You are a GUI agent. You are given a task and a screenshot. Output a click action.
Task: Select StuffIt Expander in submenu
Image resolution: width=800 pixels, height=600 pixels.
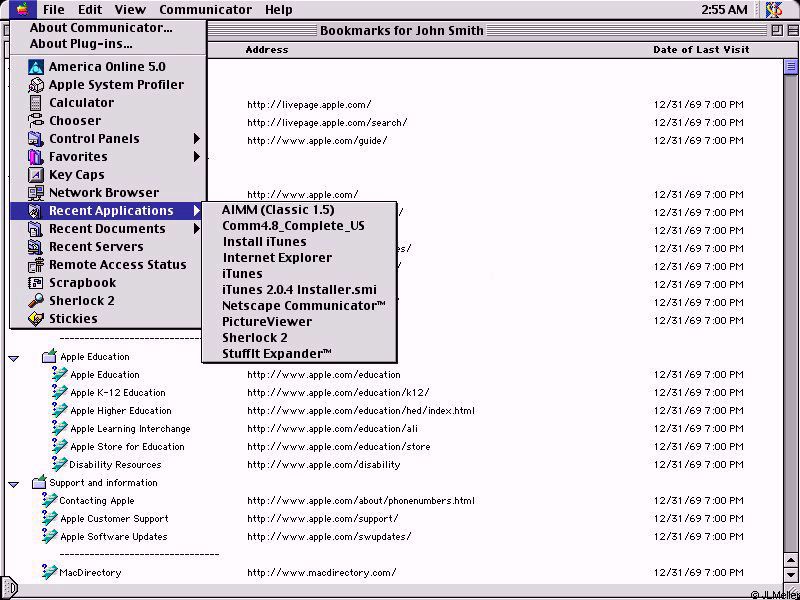click(299, 354)
